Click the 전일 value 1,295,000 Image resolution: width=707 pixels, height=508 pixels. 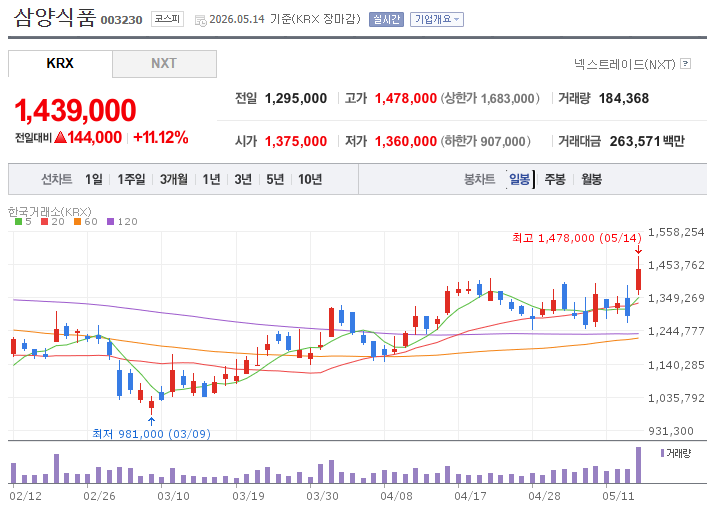[x=296, y=98]
